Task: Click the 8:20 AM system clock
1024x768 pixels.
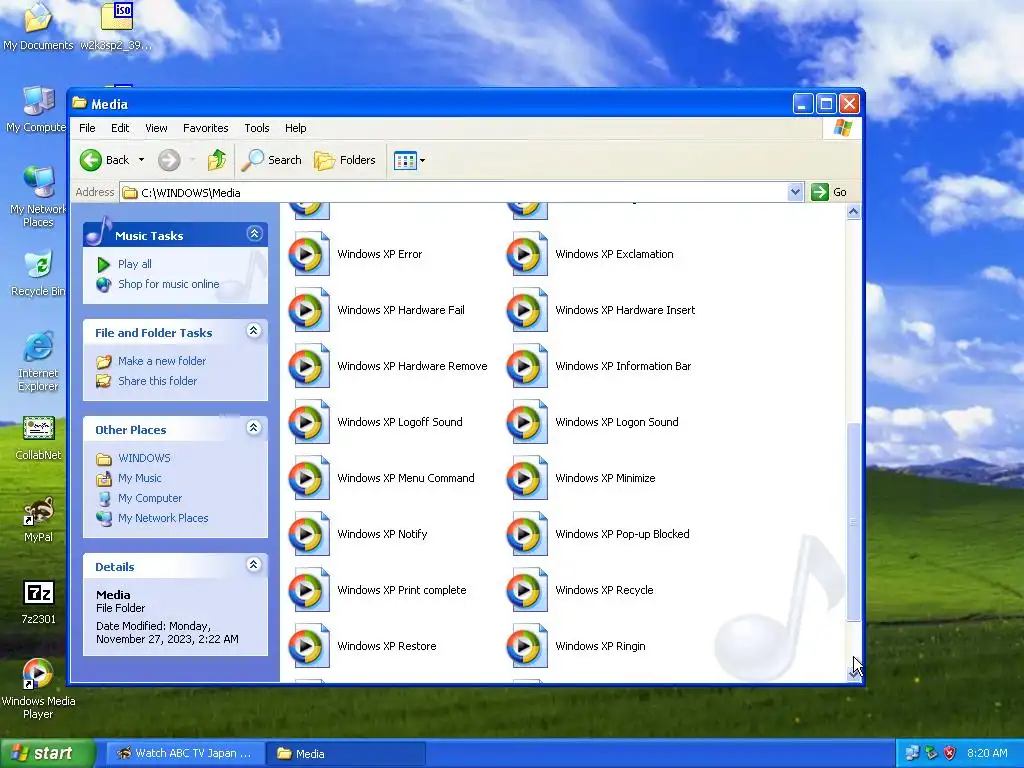Action: 987,753
